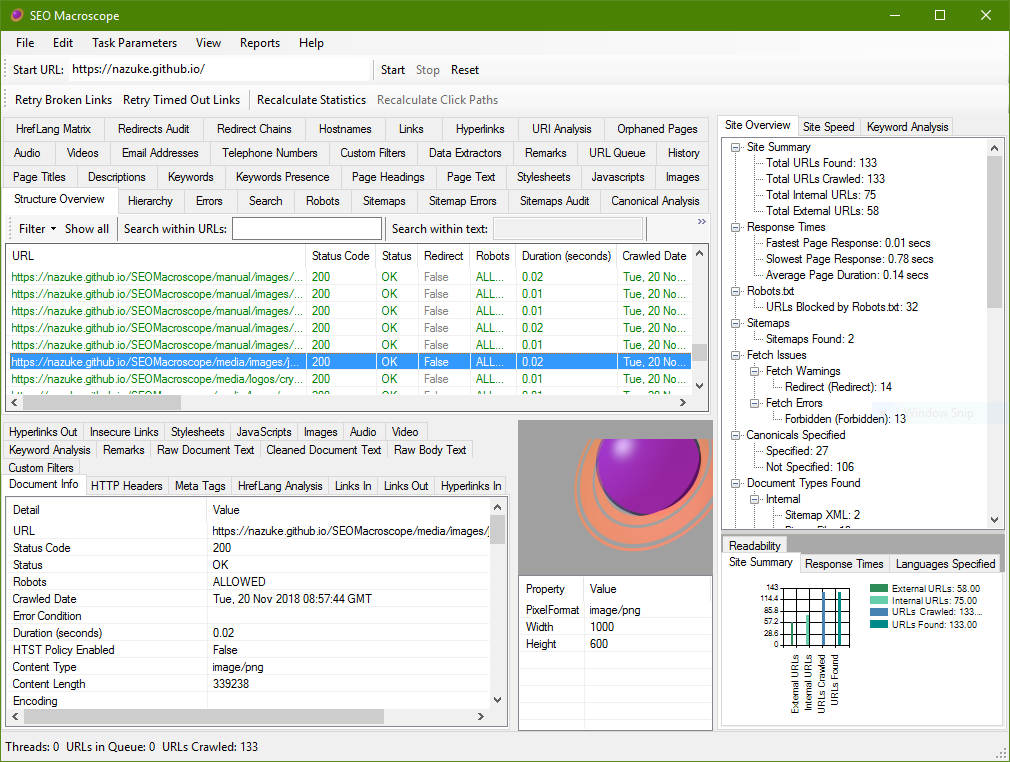Click Retry Timed Out Links

[181, 100]
